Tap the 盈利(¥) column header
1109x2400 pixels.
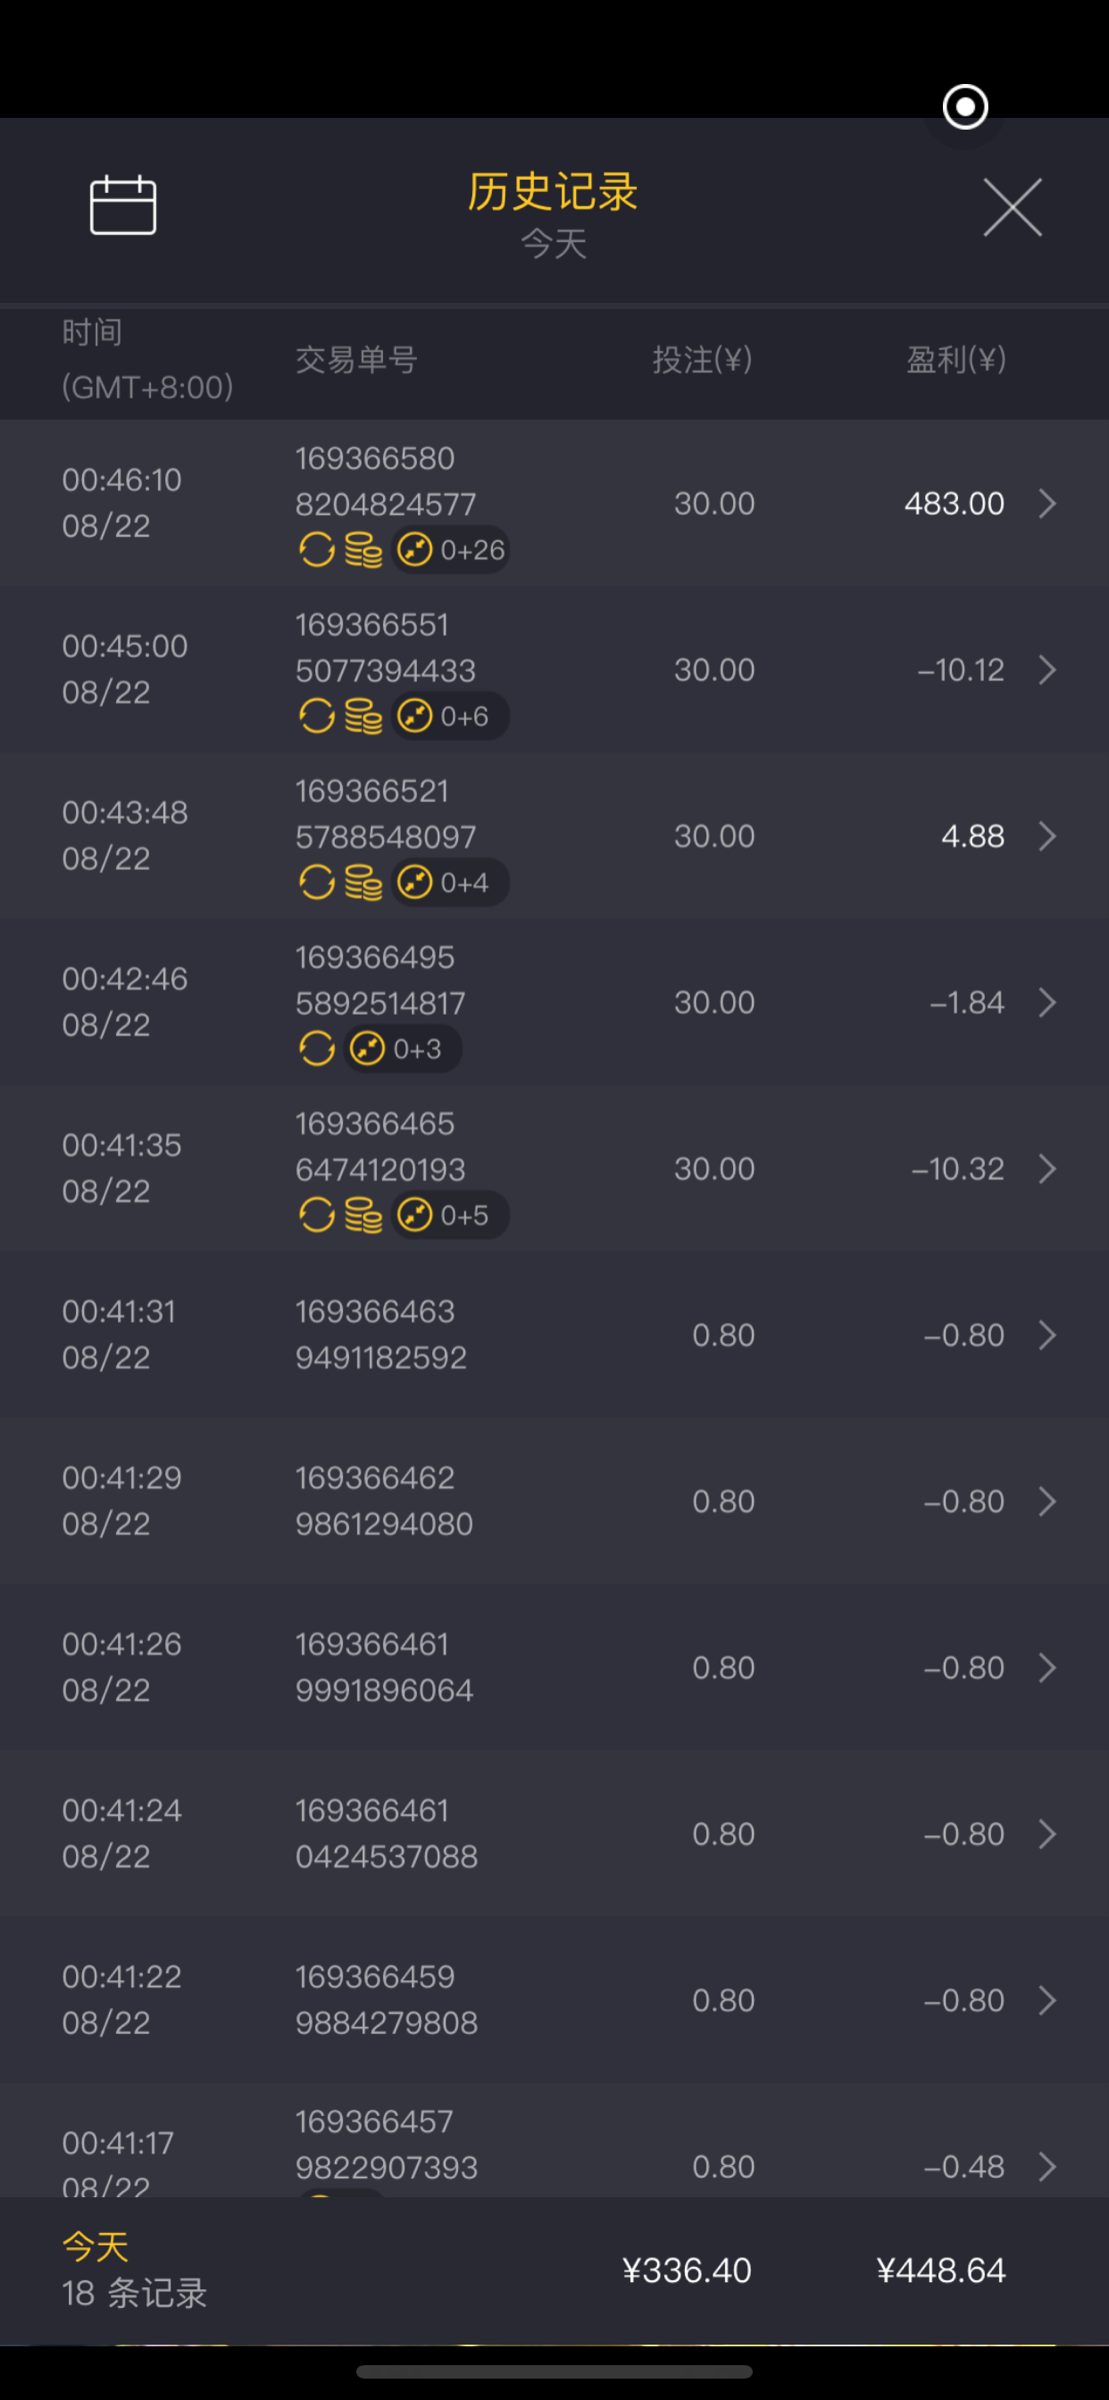[x=955, y=360]
